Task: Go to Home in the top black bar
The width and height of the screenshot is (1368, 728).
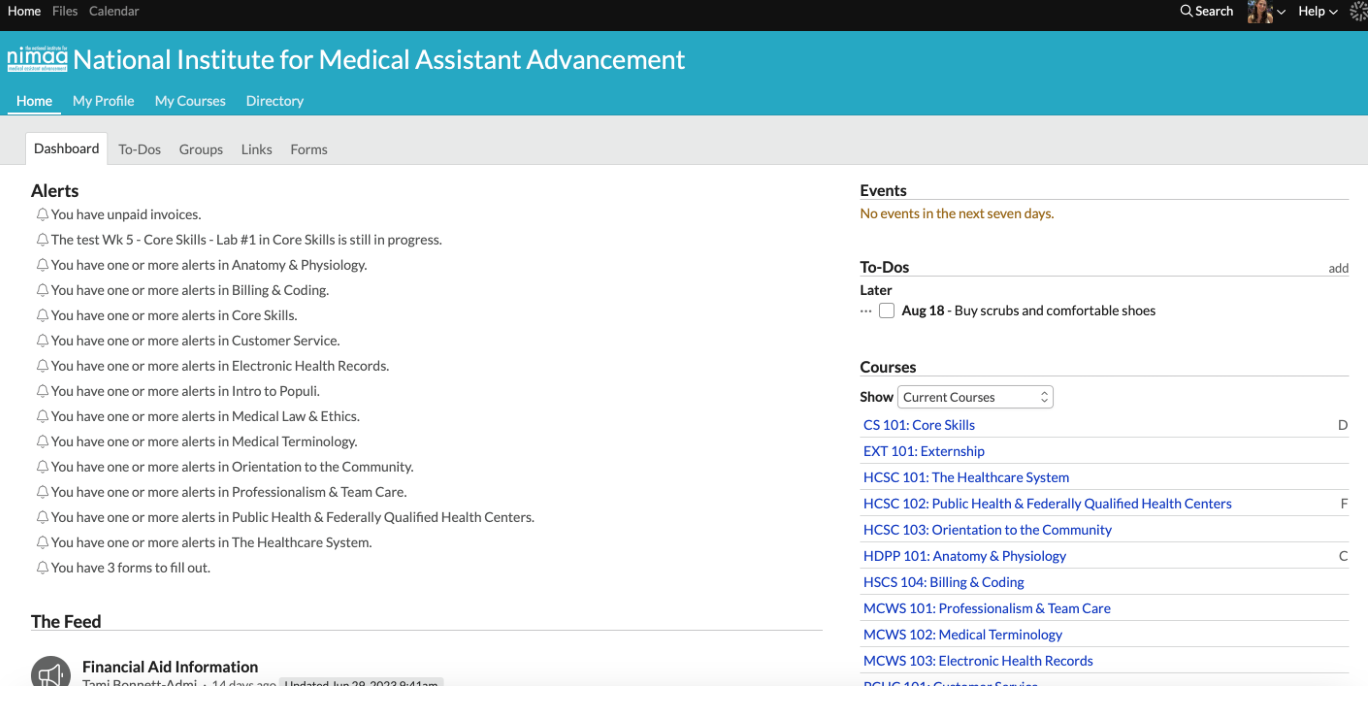Action: pos(24,11)
